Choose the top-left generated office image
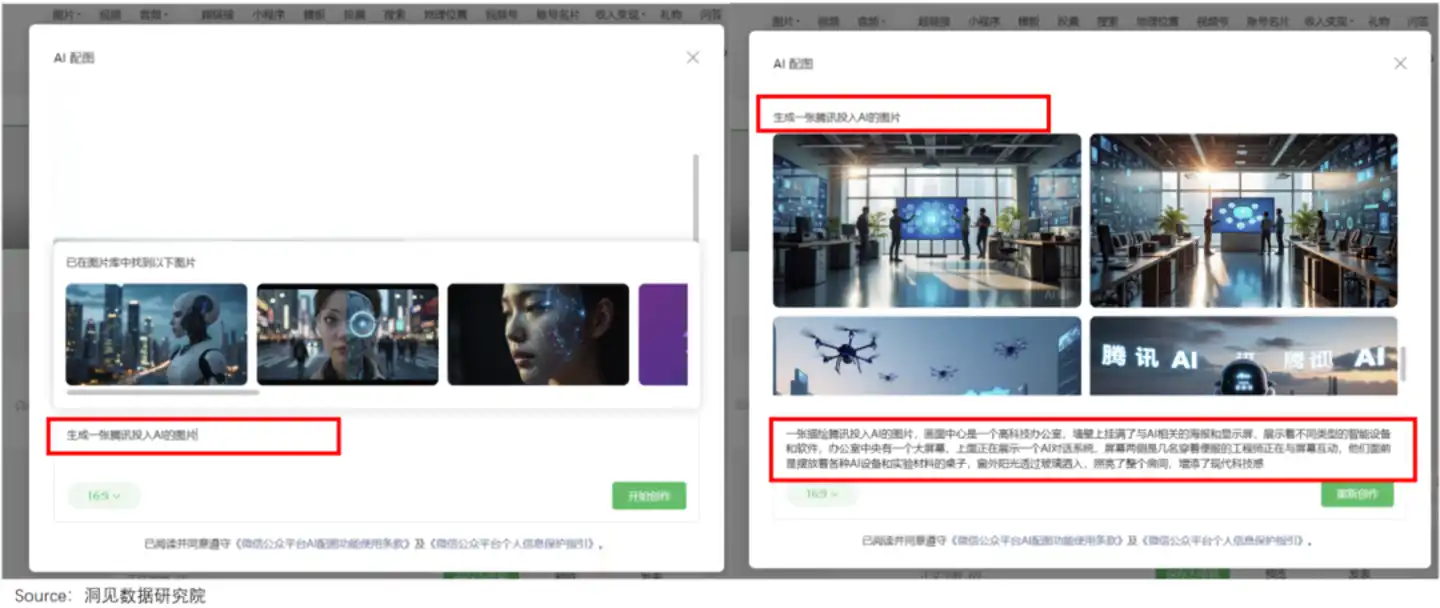Screen dimensions: 1440x608 [x=927, y=220]
